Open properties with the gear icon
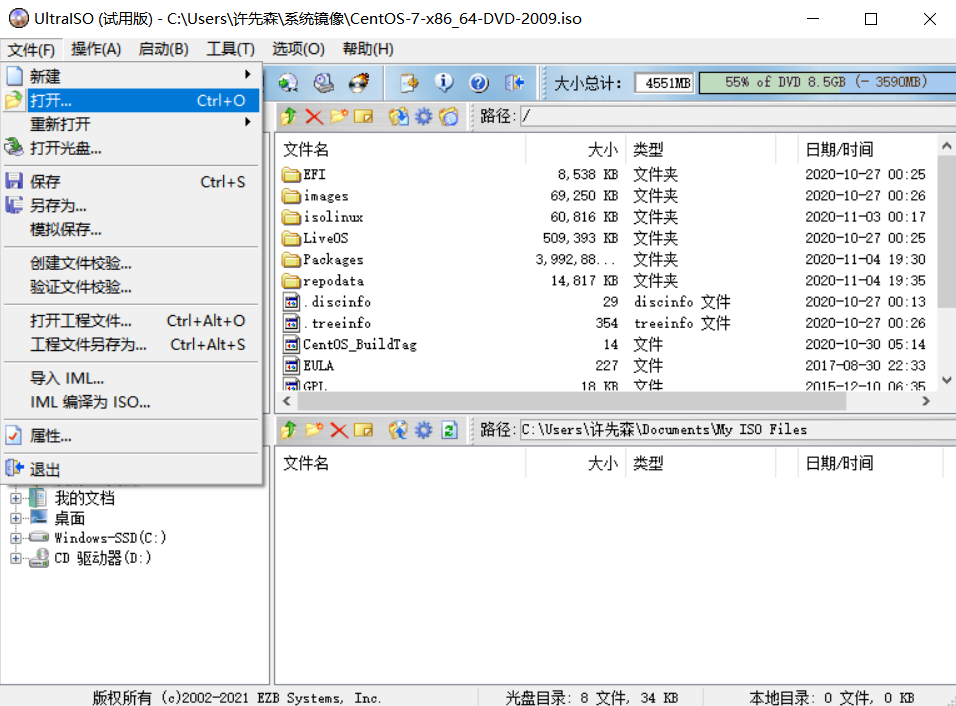Screen dimensions: 956x706 coord(424,116)
